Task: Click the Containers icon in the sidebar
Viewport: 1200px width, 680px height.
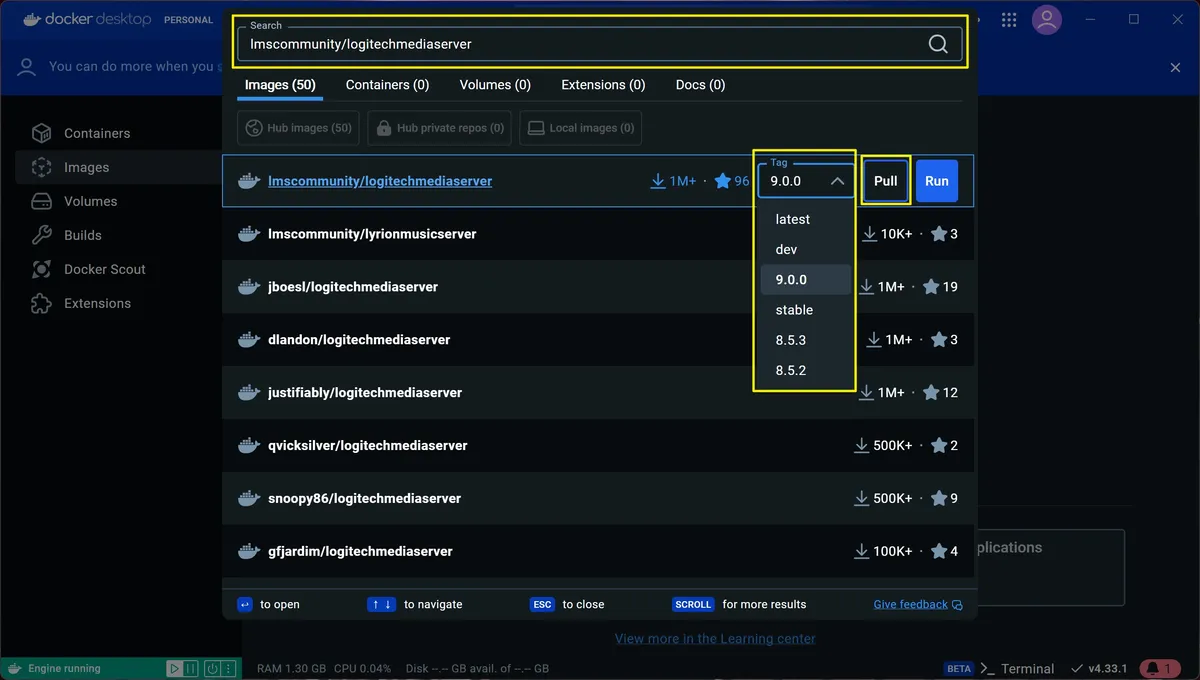Action: (x=41, y=133)
